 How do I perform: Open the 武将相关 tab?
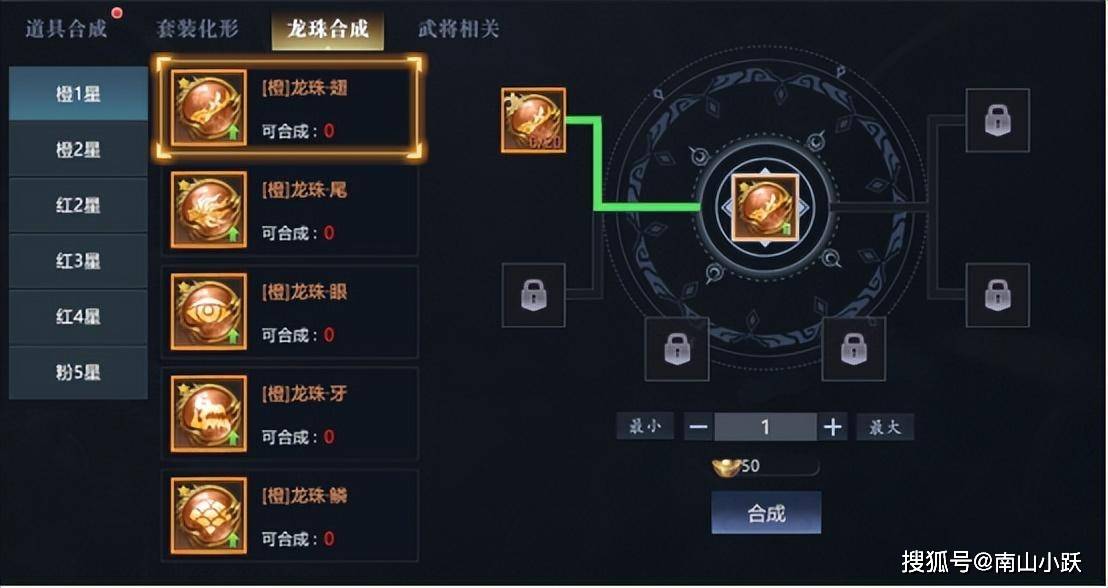[x=458, y=29]
